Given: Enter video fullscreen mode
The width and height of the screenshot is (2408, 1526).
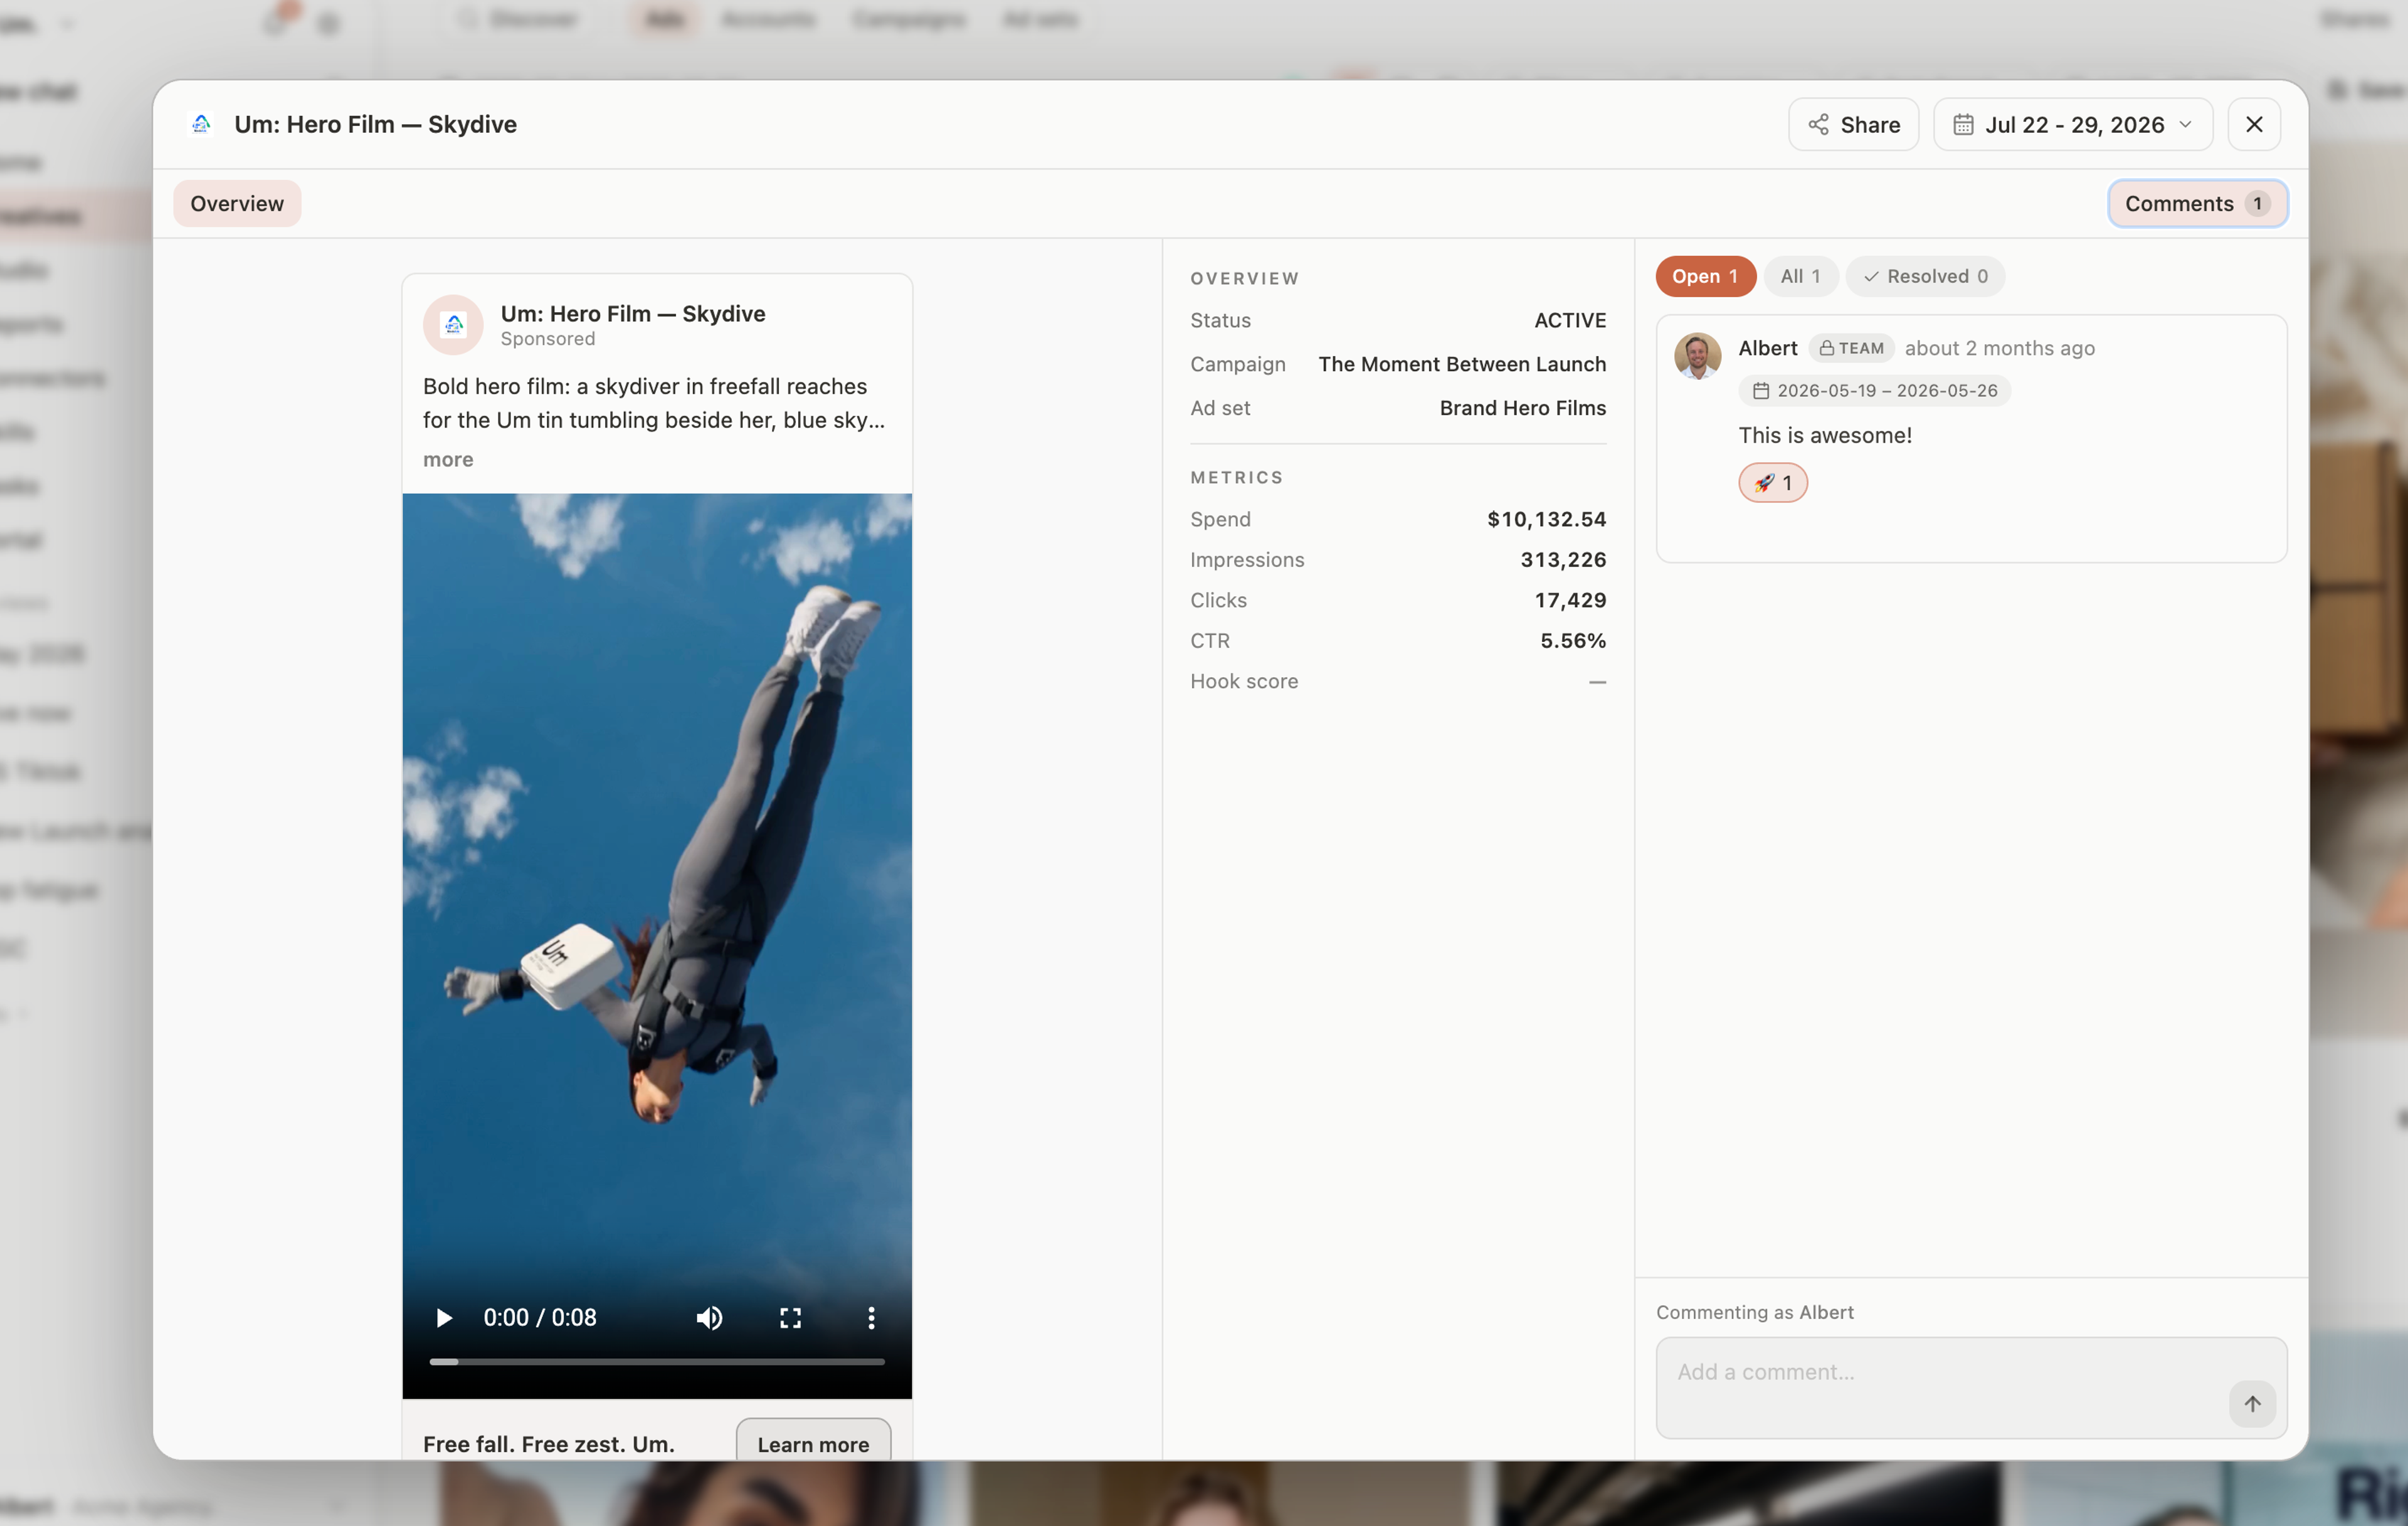Looking at the screenshot, I should 790,1317.
